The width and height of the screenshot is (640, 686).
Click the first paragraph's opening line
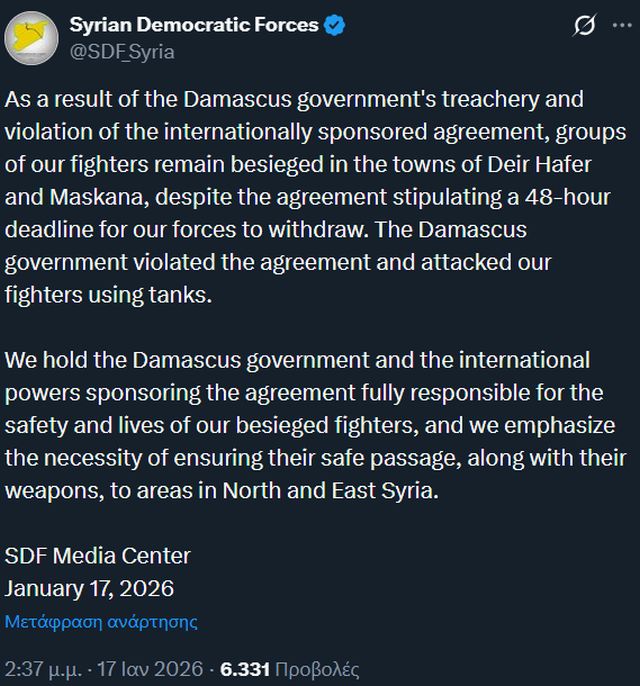294,101
